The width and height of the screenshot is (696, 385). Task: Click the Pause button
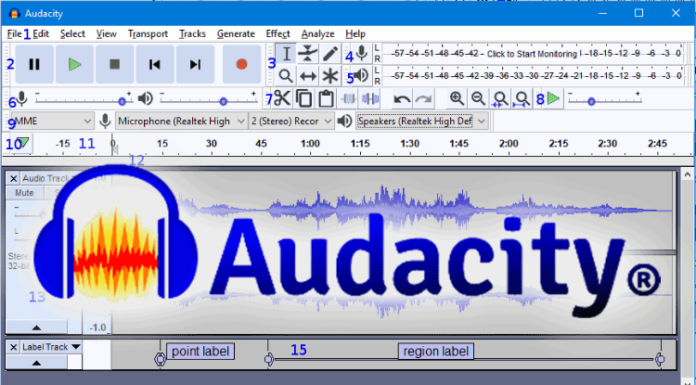click(34, 64)
